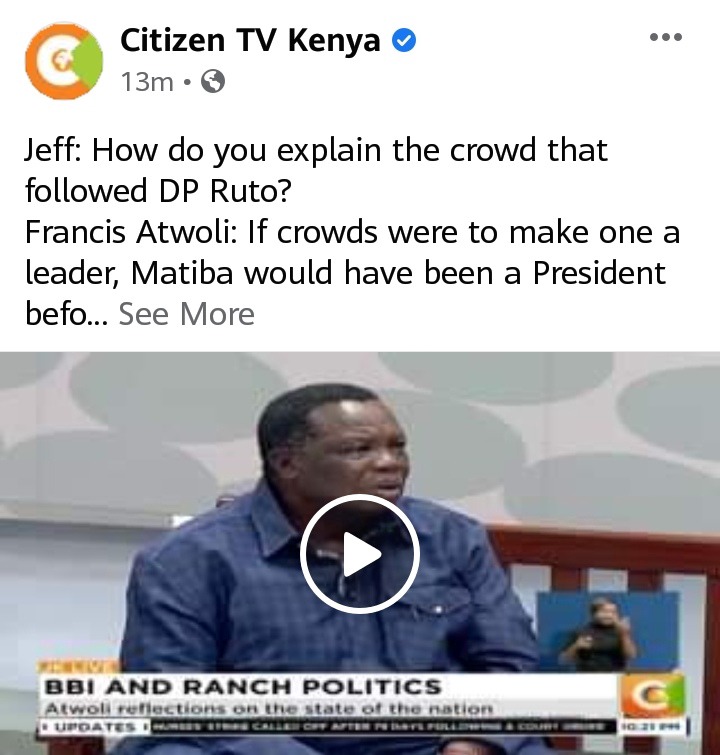This screenshot has width=720, height=755.
Task: Click the sign language interpreter inset
Action: [607, 632]
